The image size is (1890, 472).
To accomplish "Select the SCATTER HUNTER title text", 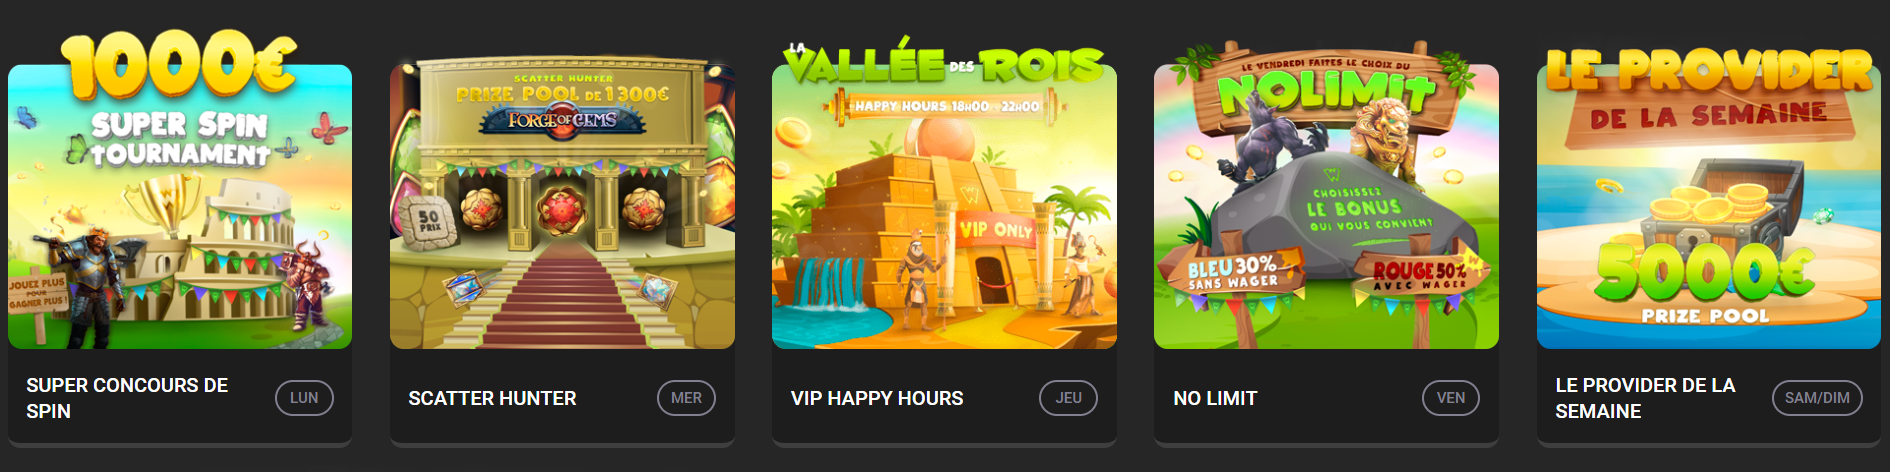I will [x=492, y=398].
